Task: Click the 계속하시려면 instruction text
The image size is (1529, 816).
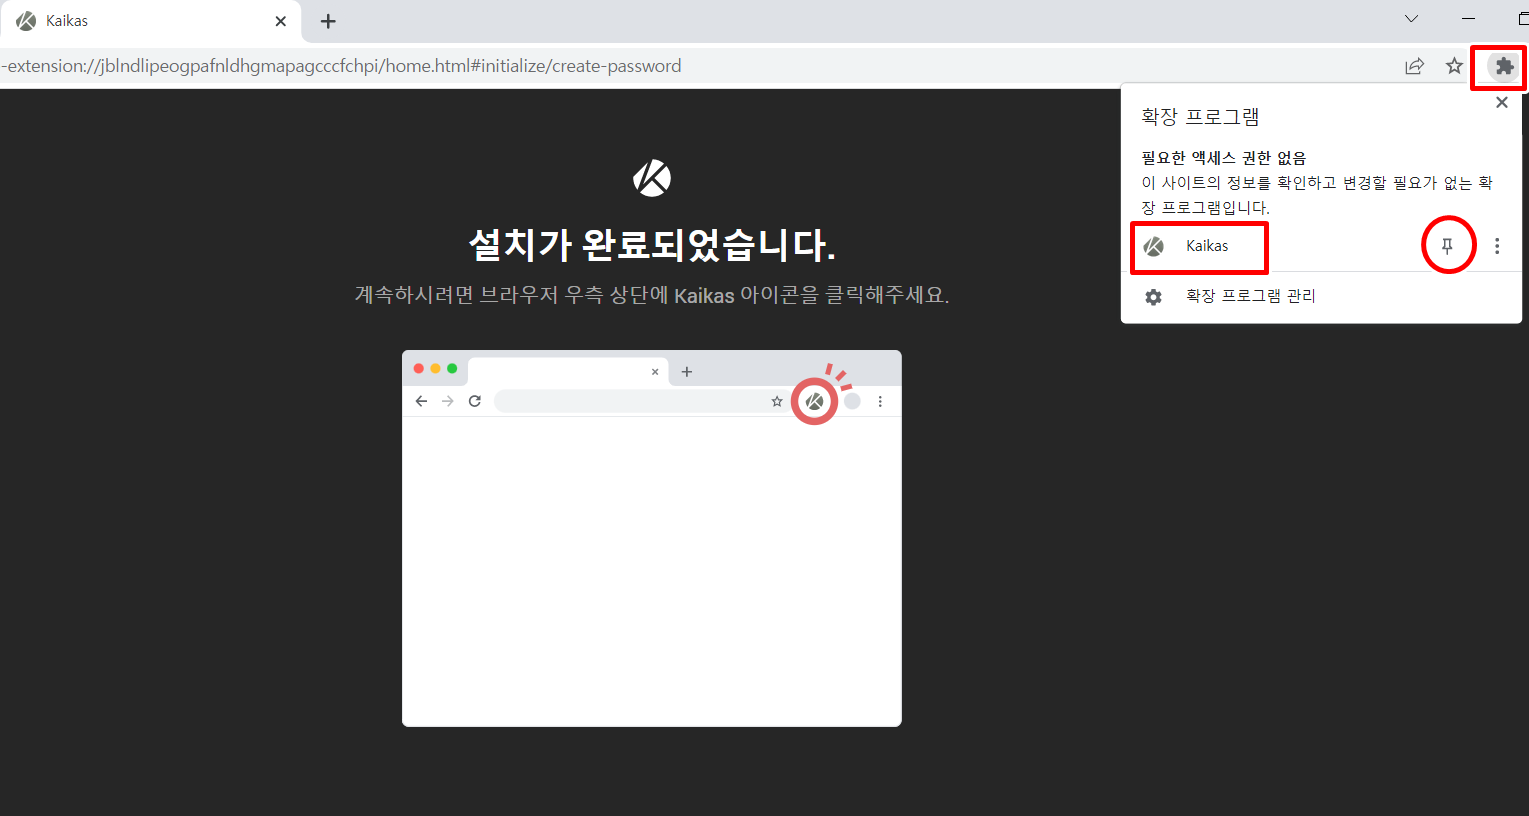Action: [652, 295]
